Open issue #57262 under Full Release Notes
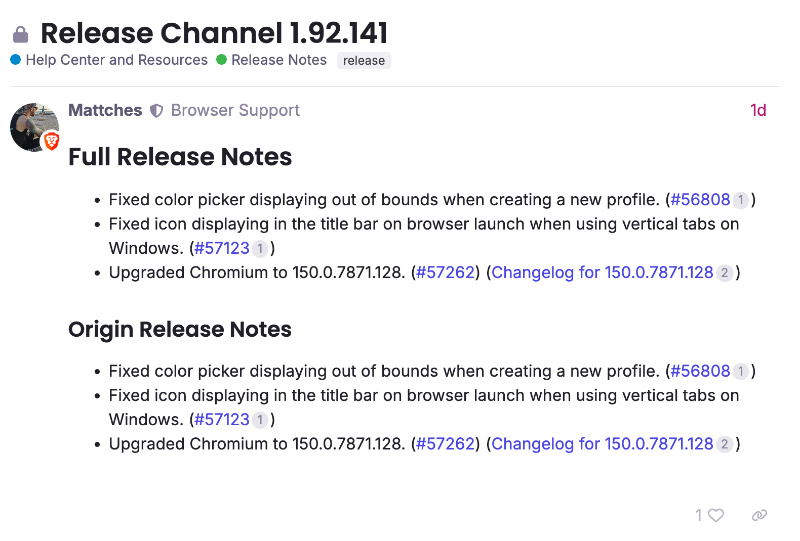Image resolution: width=800 pixels, height=541 pixels. point(445,273)
